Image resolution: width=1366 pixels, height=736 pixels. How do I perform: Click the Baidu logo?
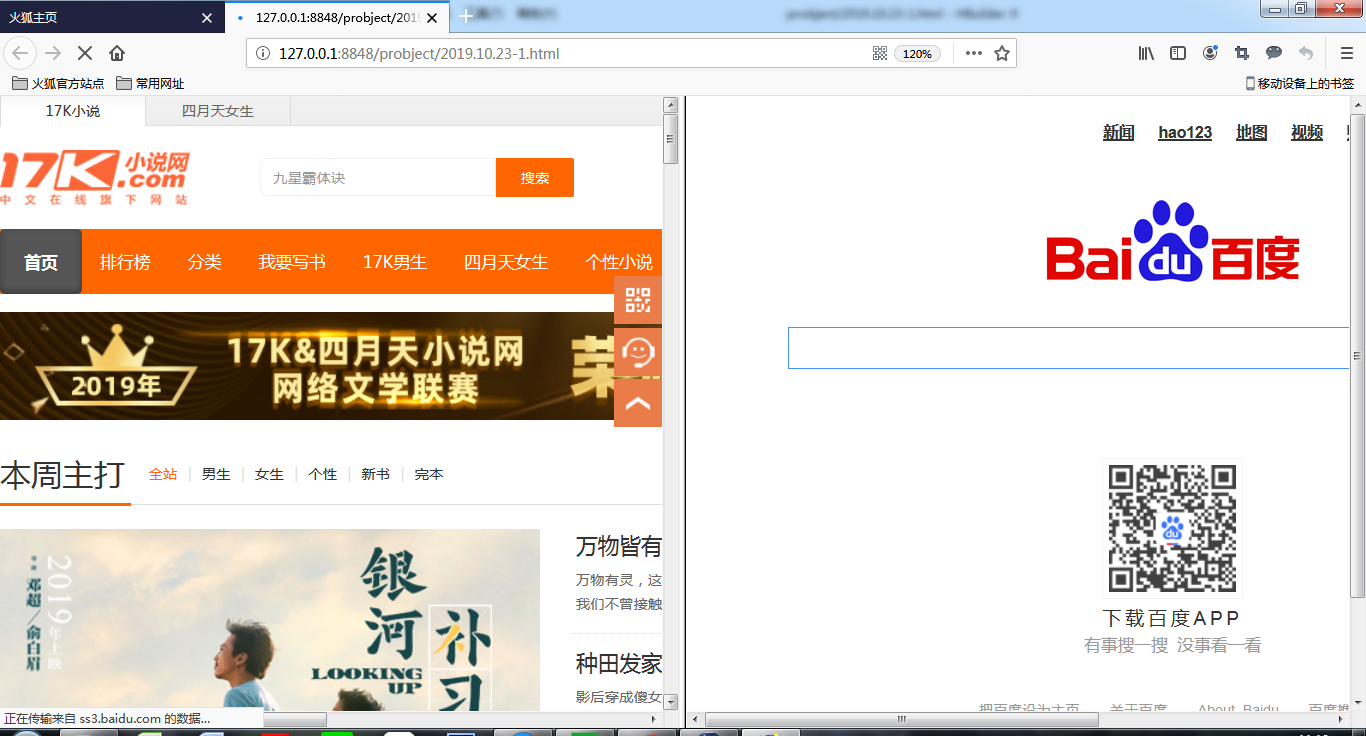1173,241
